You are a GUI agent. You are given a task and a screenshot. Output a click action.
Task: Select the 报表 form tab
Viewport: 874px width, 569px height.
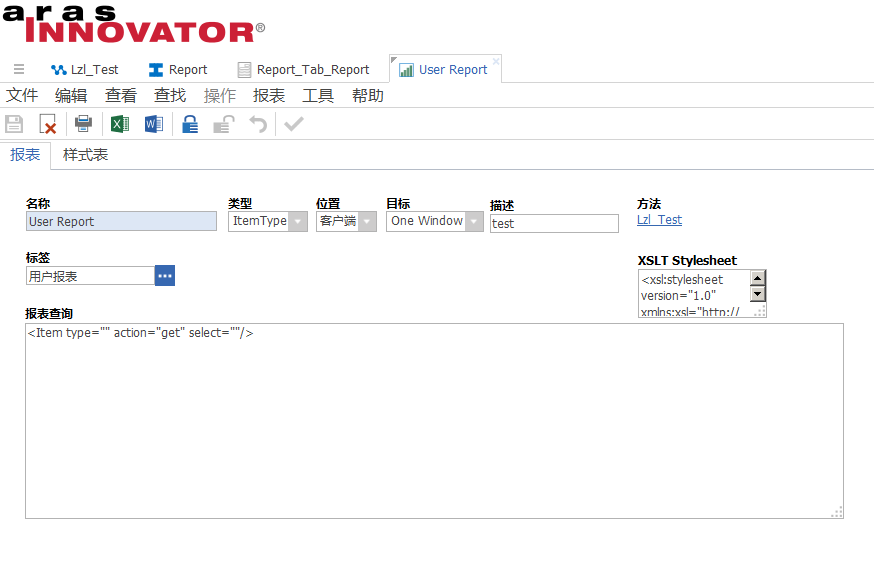[25, 155]
